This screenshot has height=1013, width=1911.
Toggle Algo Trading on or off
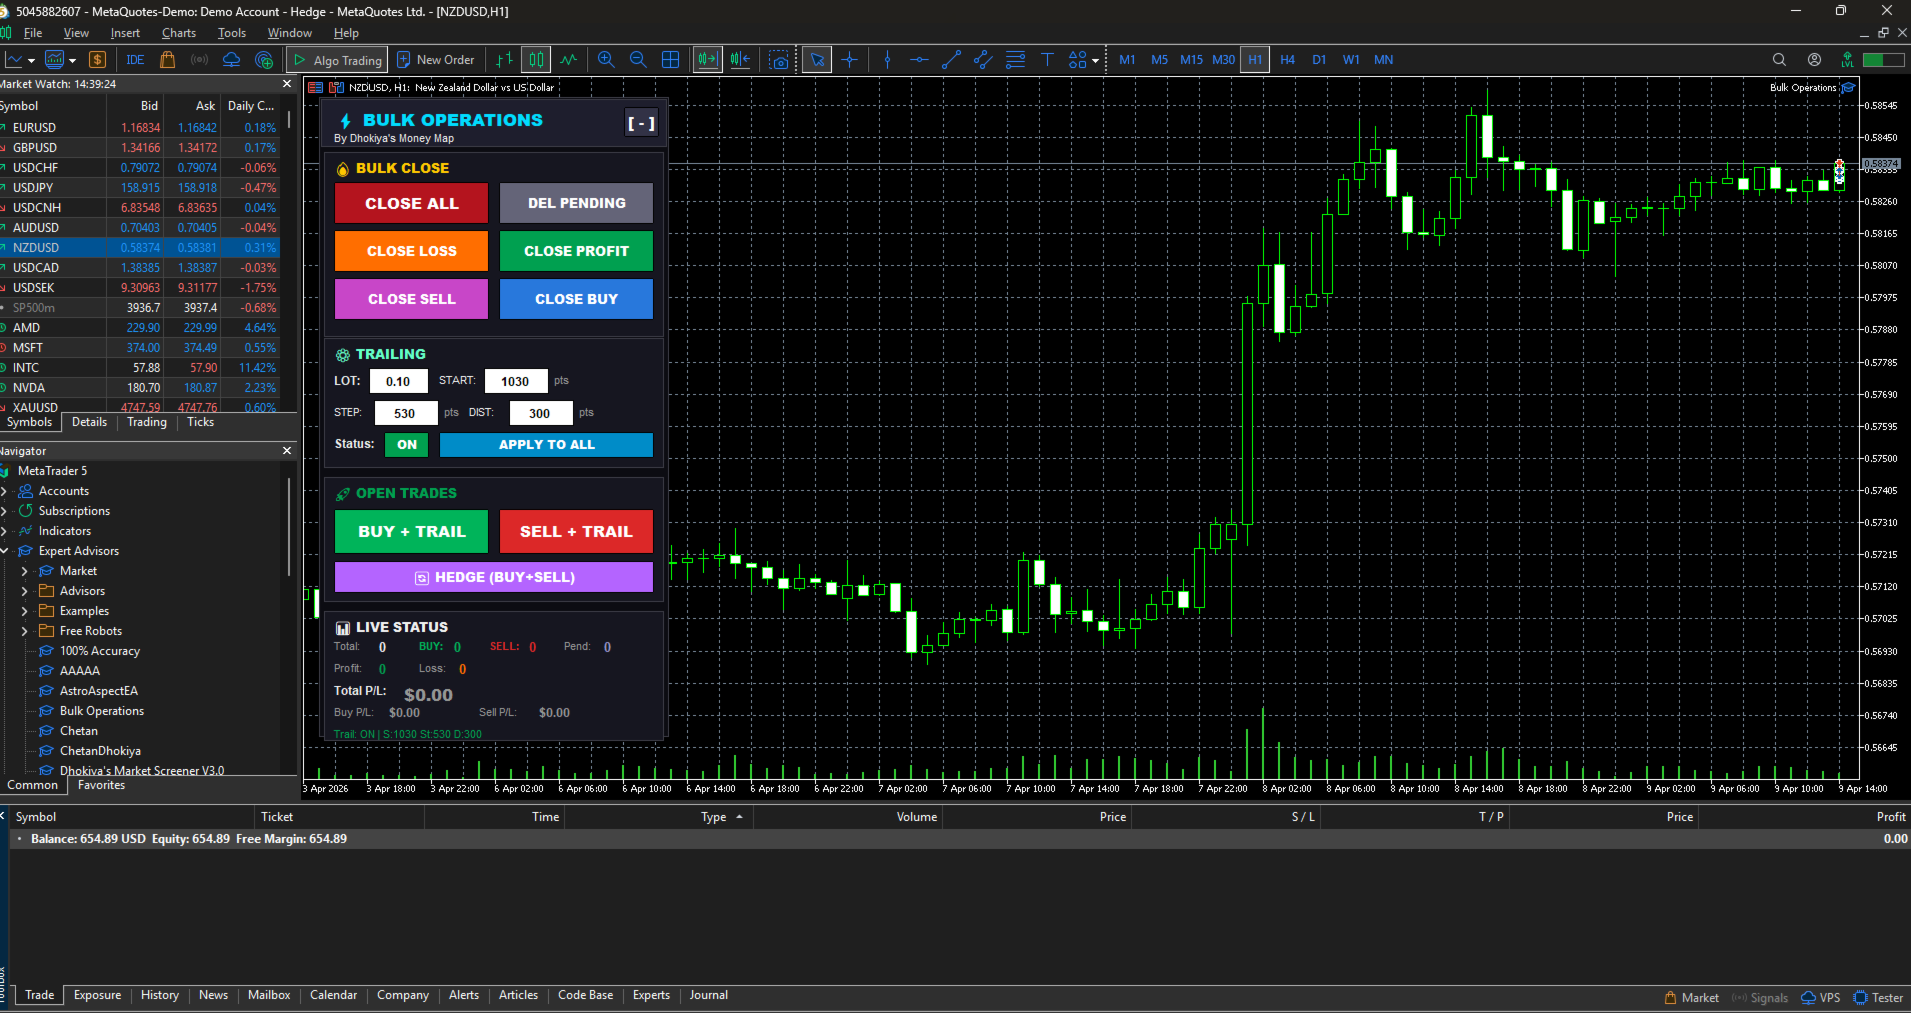337,60
